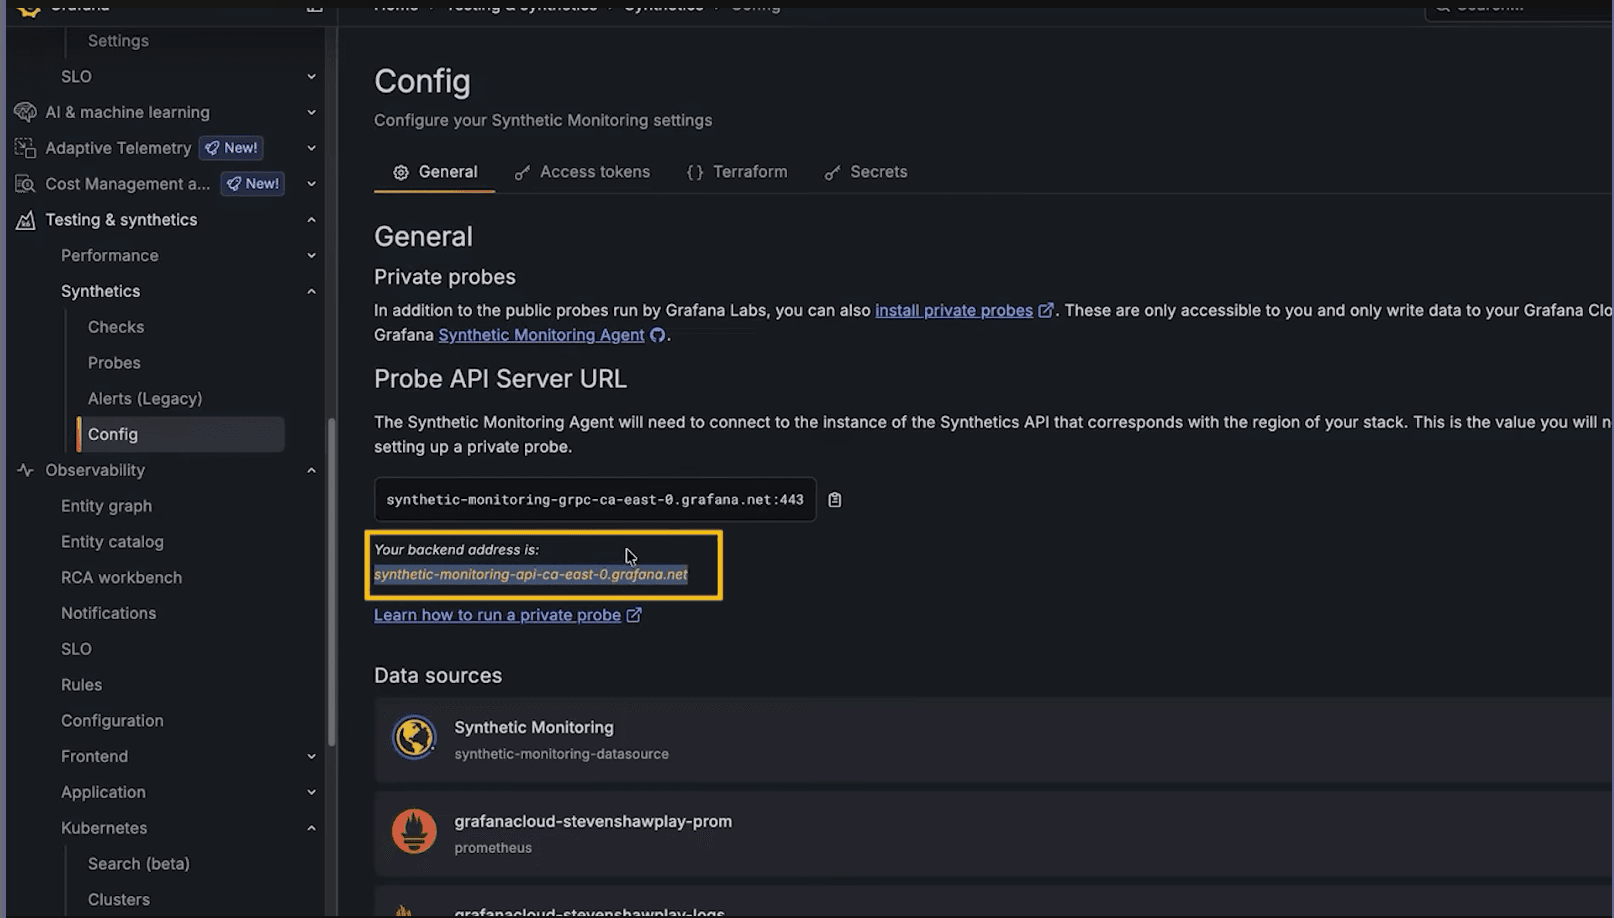Copy the Probe API Server URL via clipboard icon
1614x918 pixels.
835,499
